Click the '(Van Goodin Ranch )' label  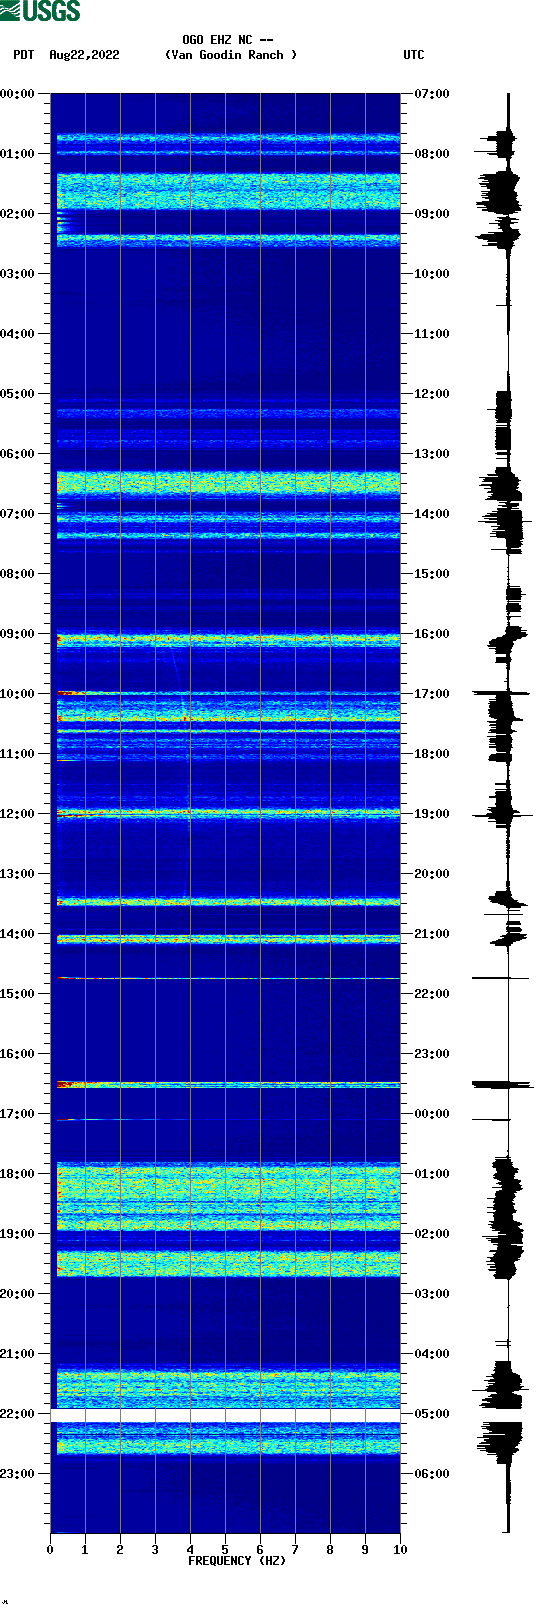click(231, 55)
